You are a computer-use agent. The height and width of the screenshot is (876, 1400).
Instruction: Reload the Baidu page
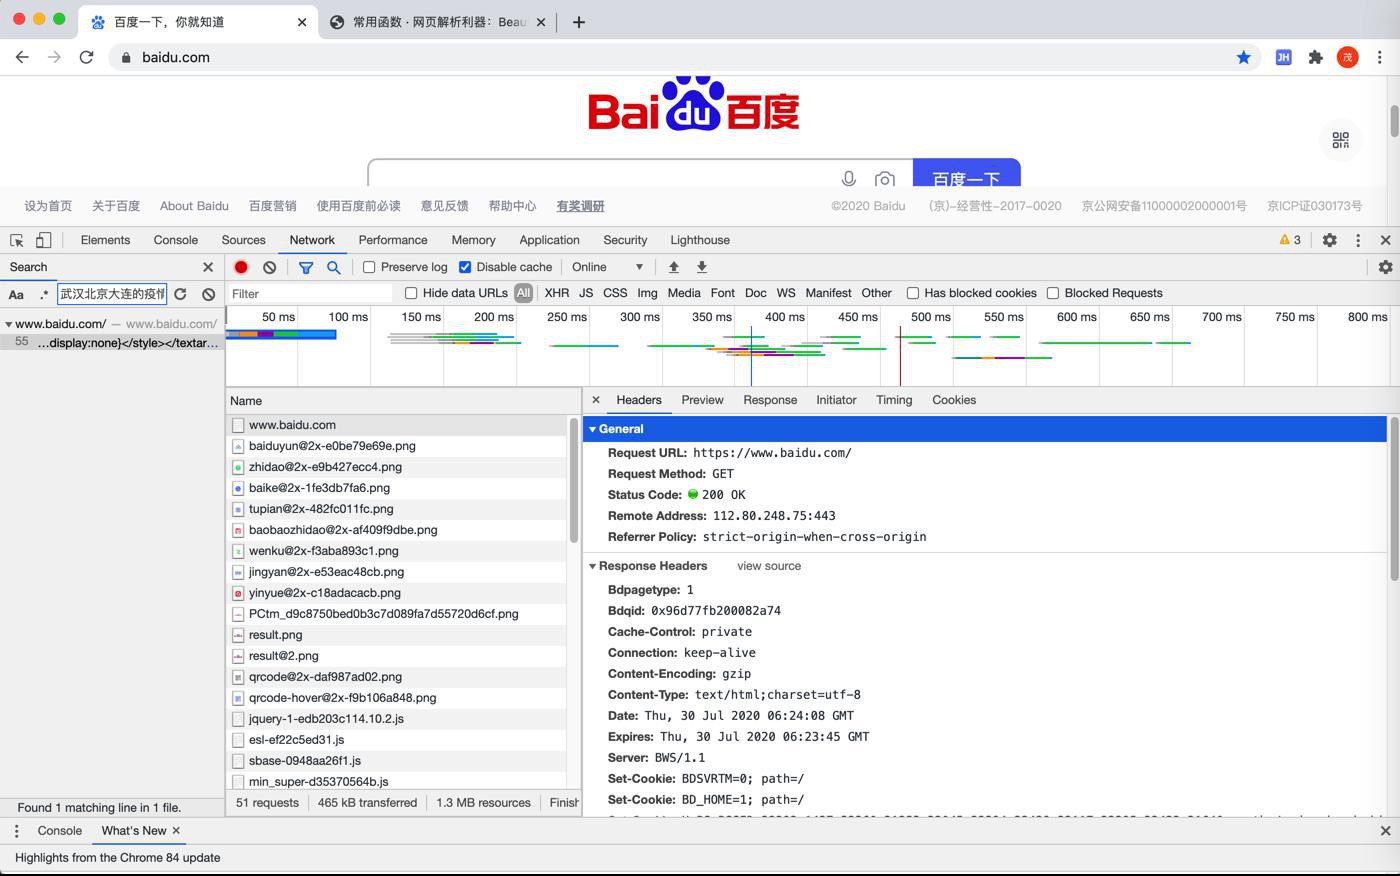(x=86, y=57)
